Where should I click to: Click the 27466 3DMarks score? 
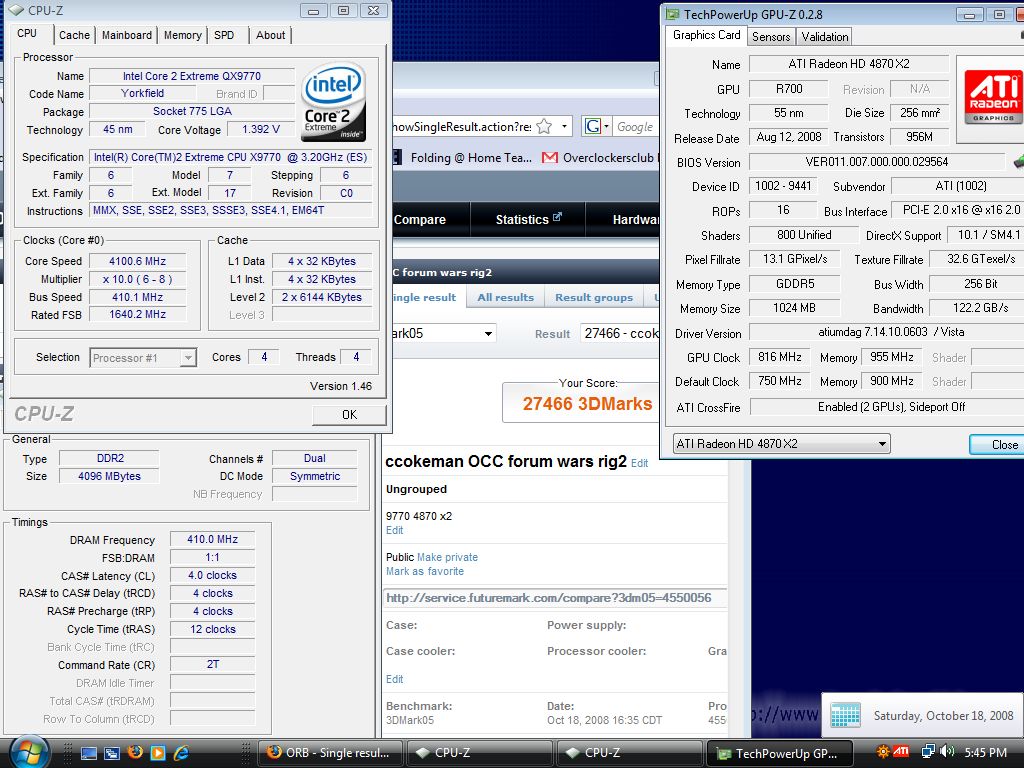click(587, 404)
